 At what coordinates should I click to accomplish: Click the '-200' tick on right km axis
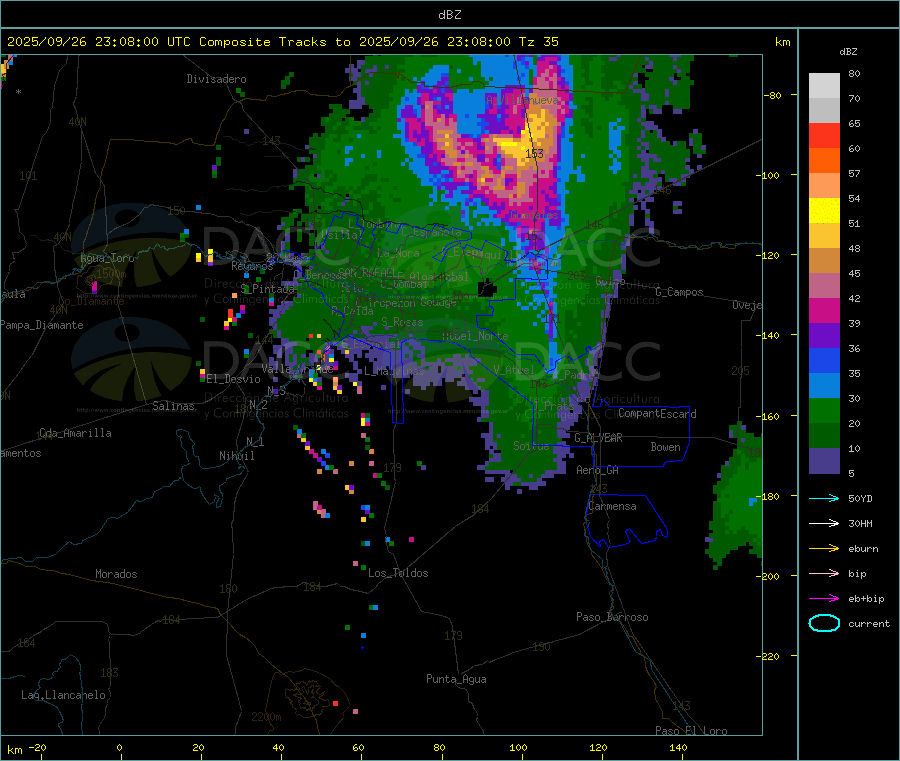coord(770,577)
